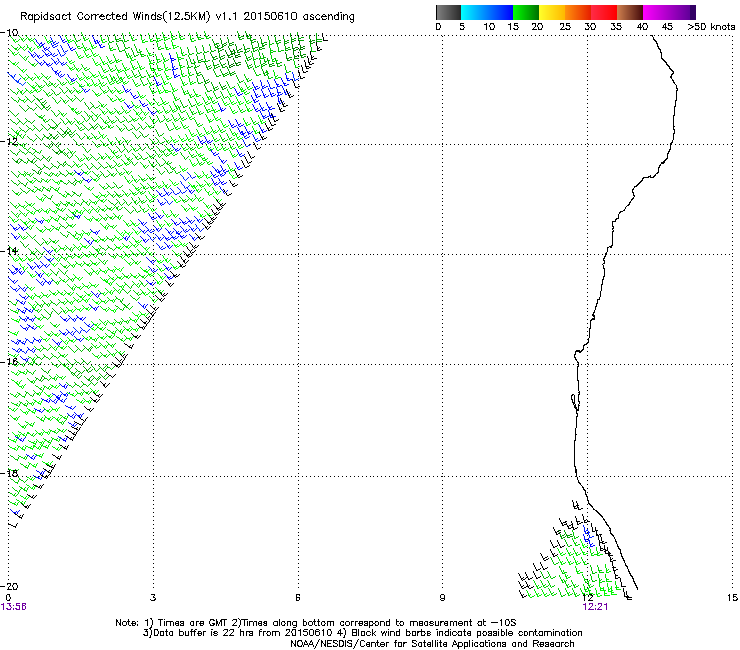Click the purple '13:56' time label
Image resolution: width=740 pixels, height=650 pixels.
point(14,607)
